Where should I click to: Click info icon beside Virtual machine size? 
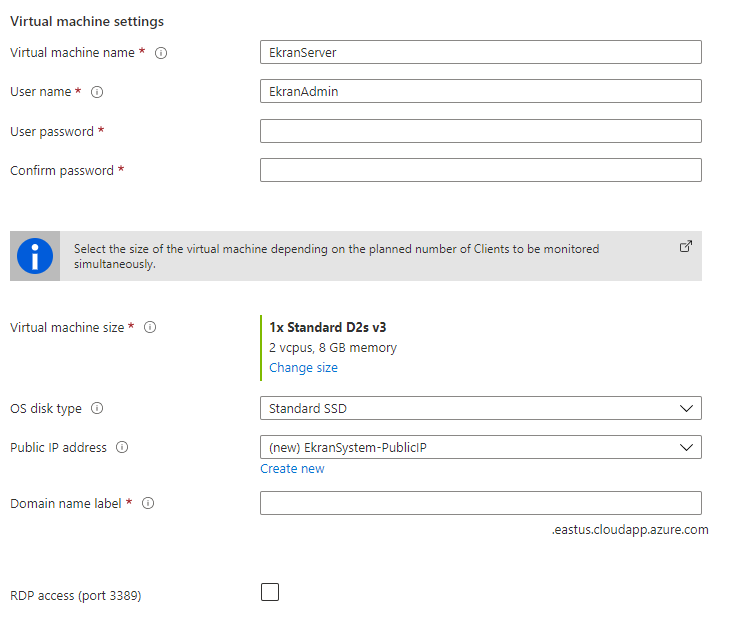(x=150, y=328)
